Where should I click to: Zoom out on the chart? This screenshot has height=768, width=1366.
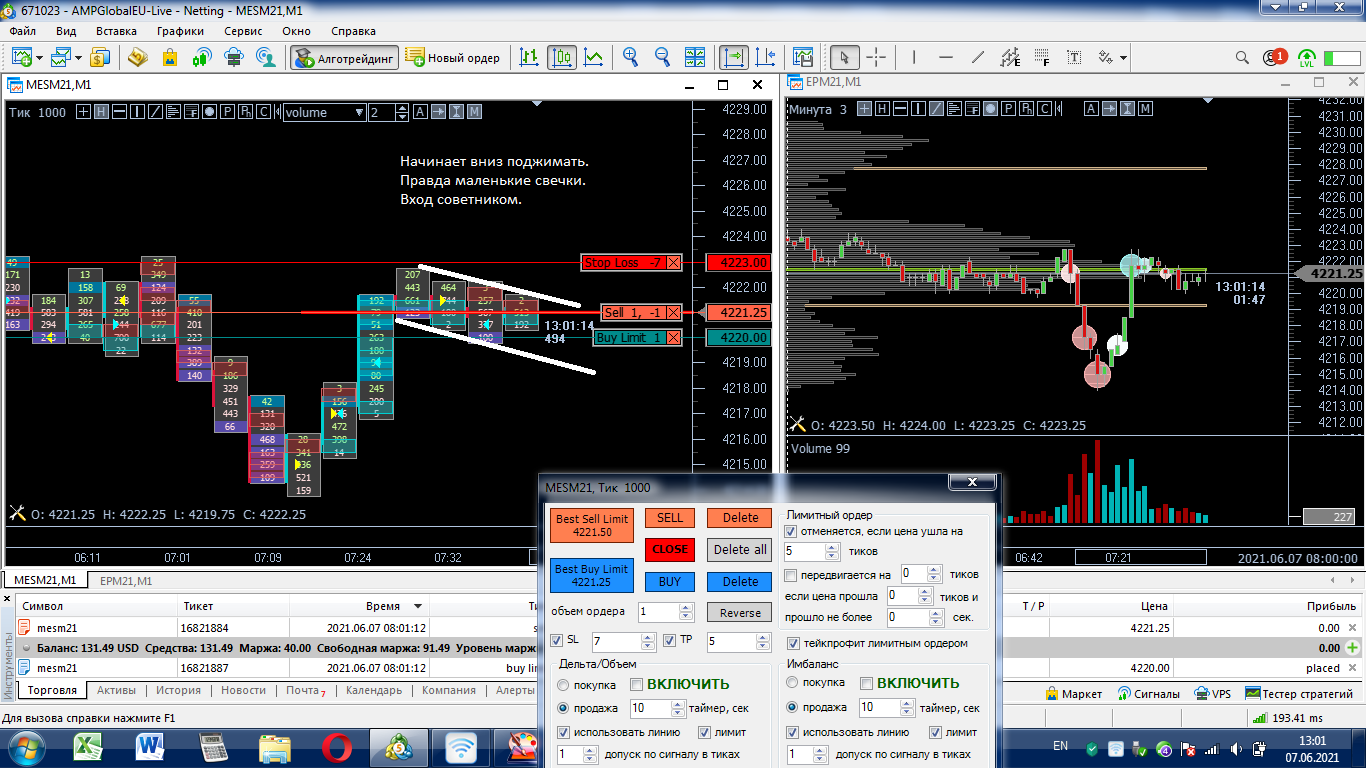(662, 57)
